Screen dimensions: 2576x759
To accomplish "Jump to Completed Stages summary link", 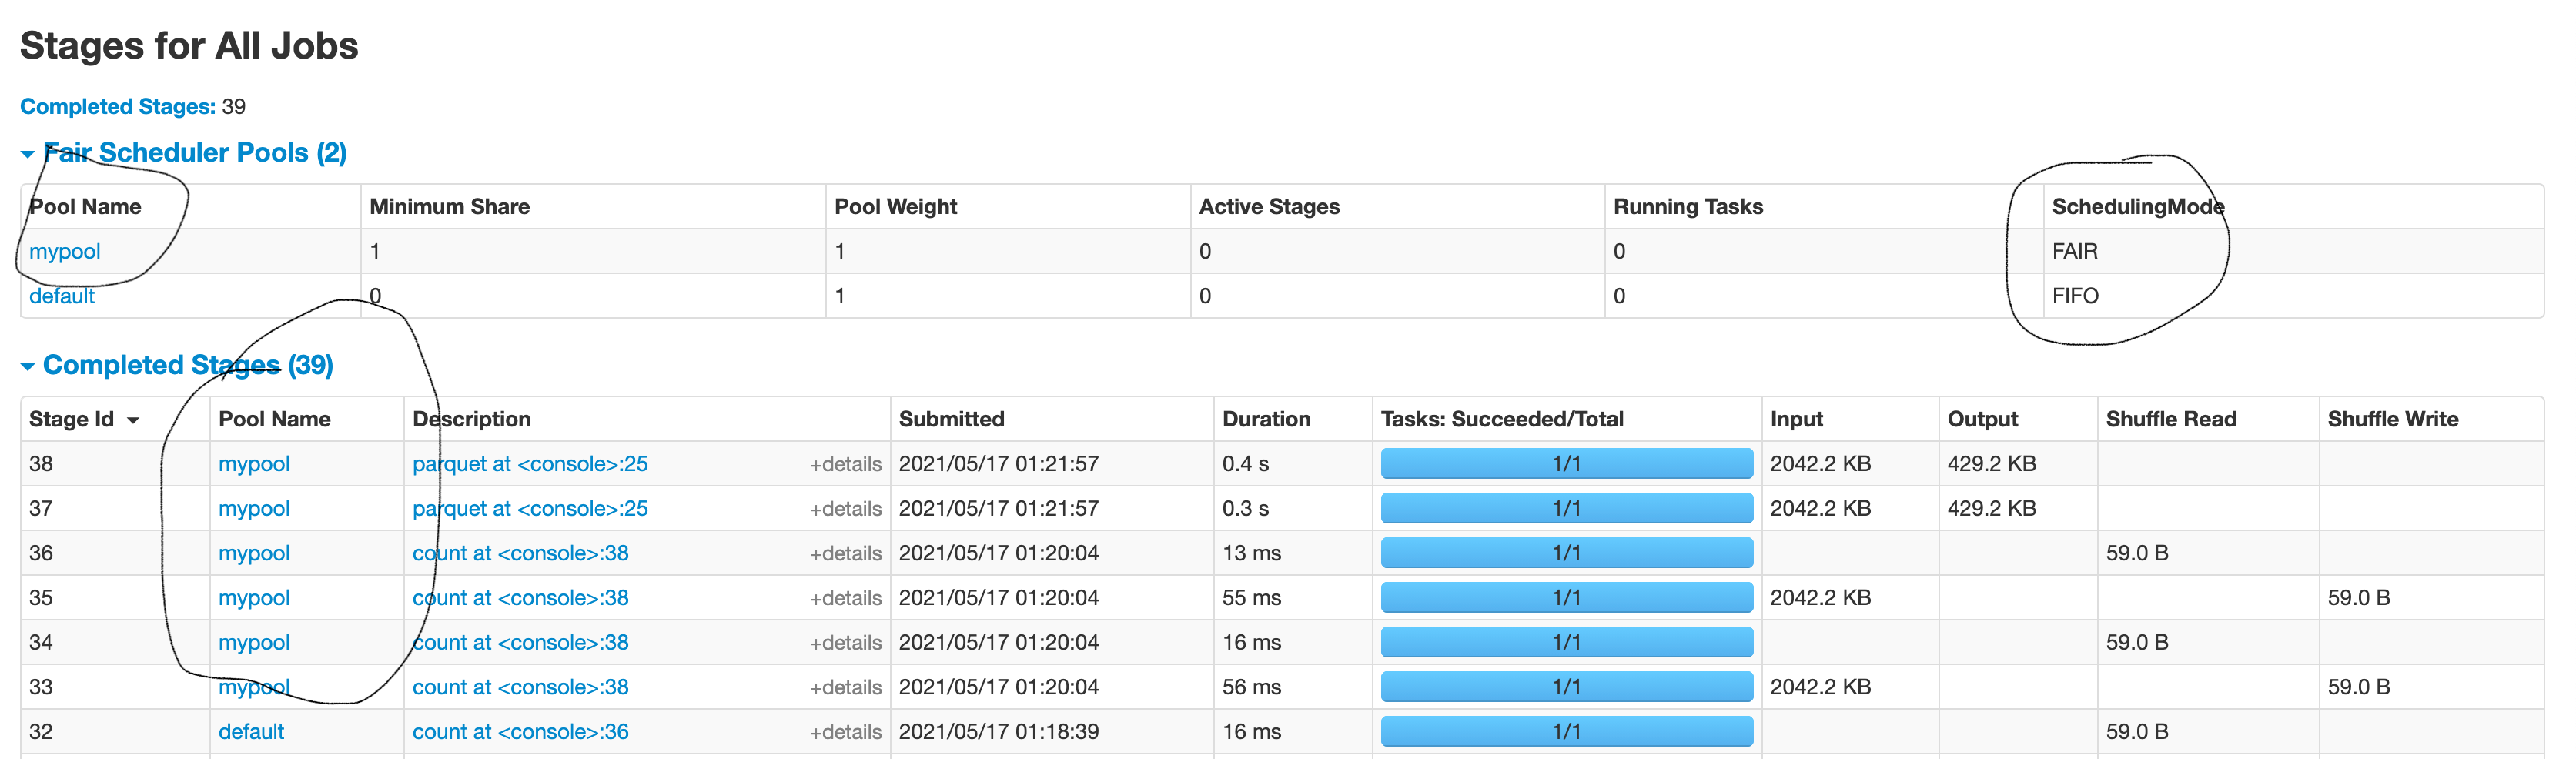I will point(117,107).
